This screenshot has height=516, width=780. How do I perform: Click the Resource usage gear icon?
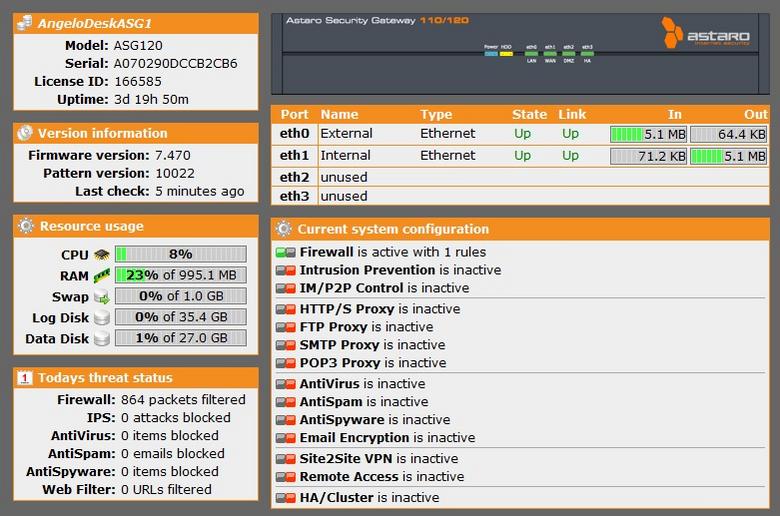coord(25,226)
